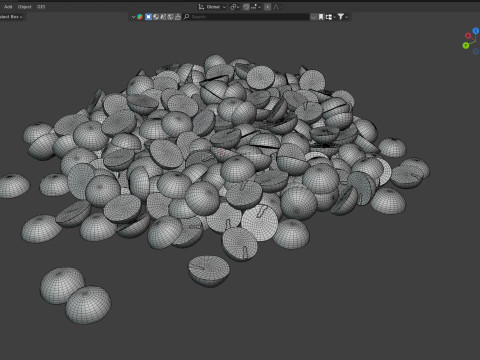Open the pivot point link dropdown
Screen dimensions: 480x360
point(235,7)
